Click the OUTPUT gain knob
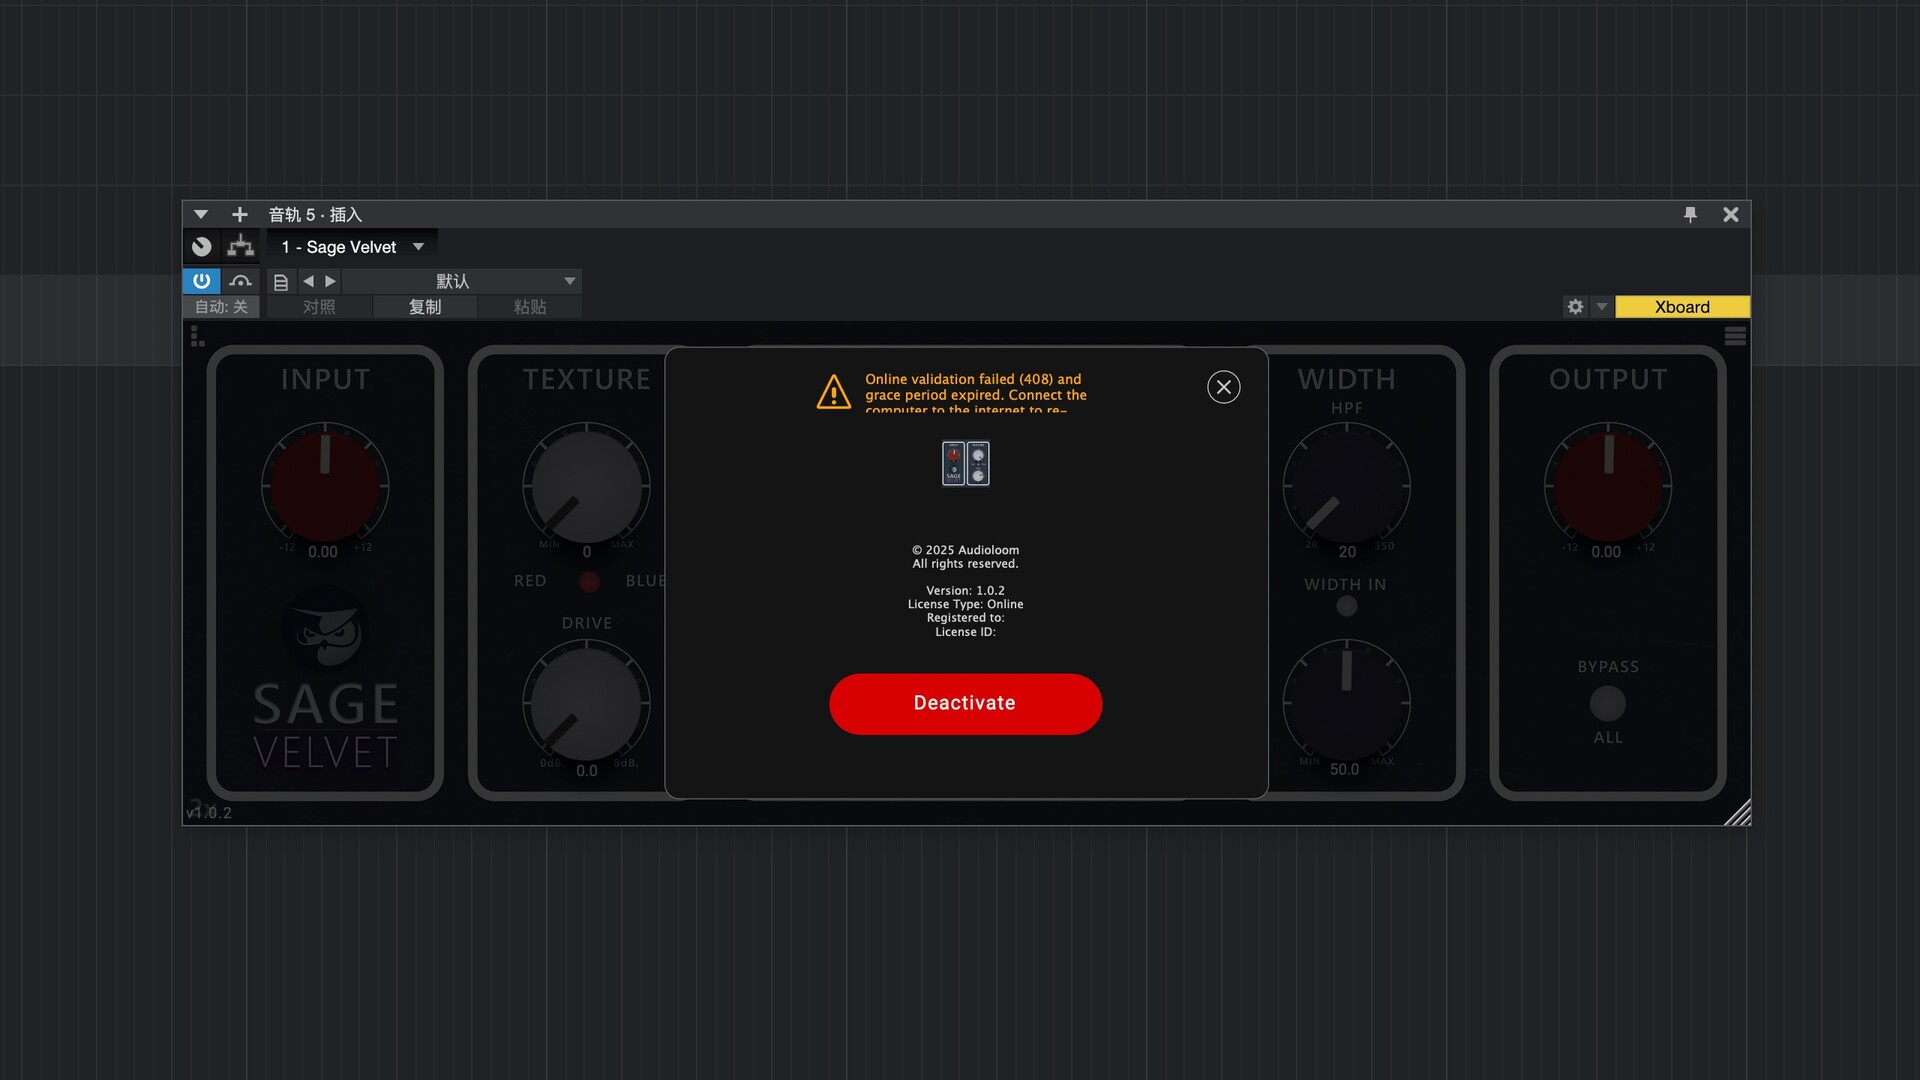 pos(1607,486)
